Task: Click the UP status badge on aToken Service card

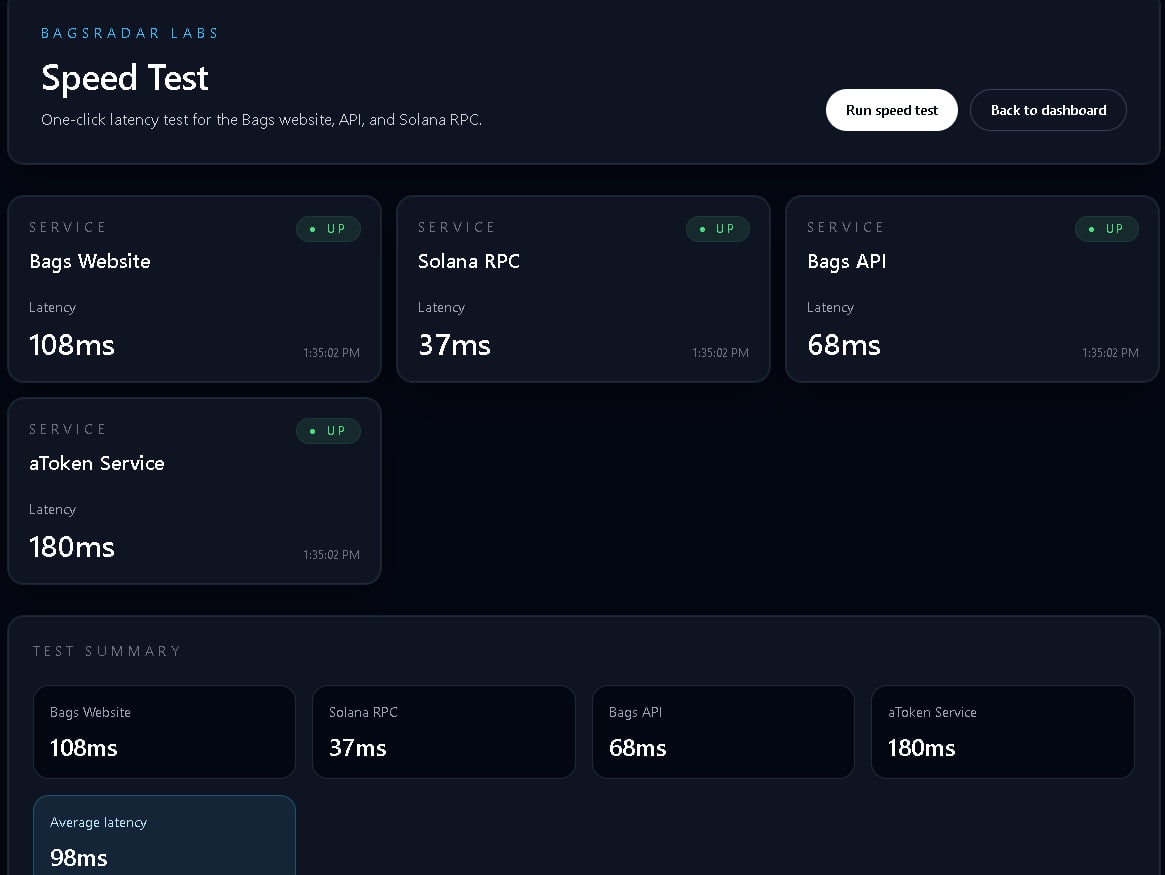Action: click(328, 431)
